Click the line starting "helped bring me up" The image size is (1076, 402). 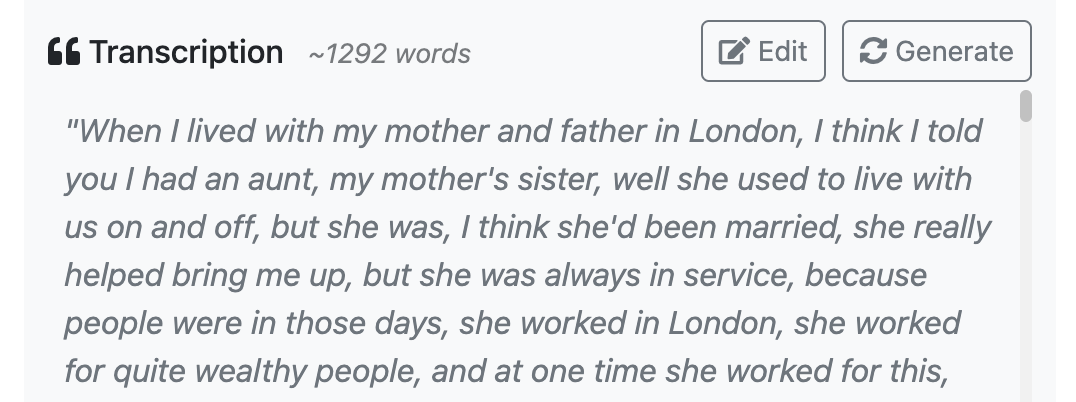[x=495, y=275]
